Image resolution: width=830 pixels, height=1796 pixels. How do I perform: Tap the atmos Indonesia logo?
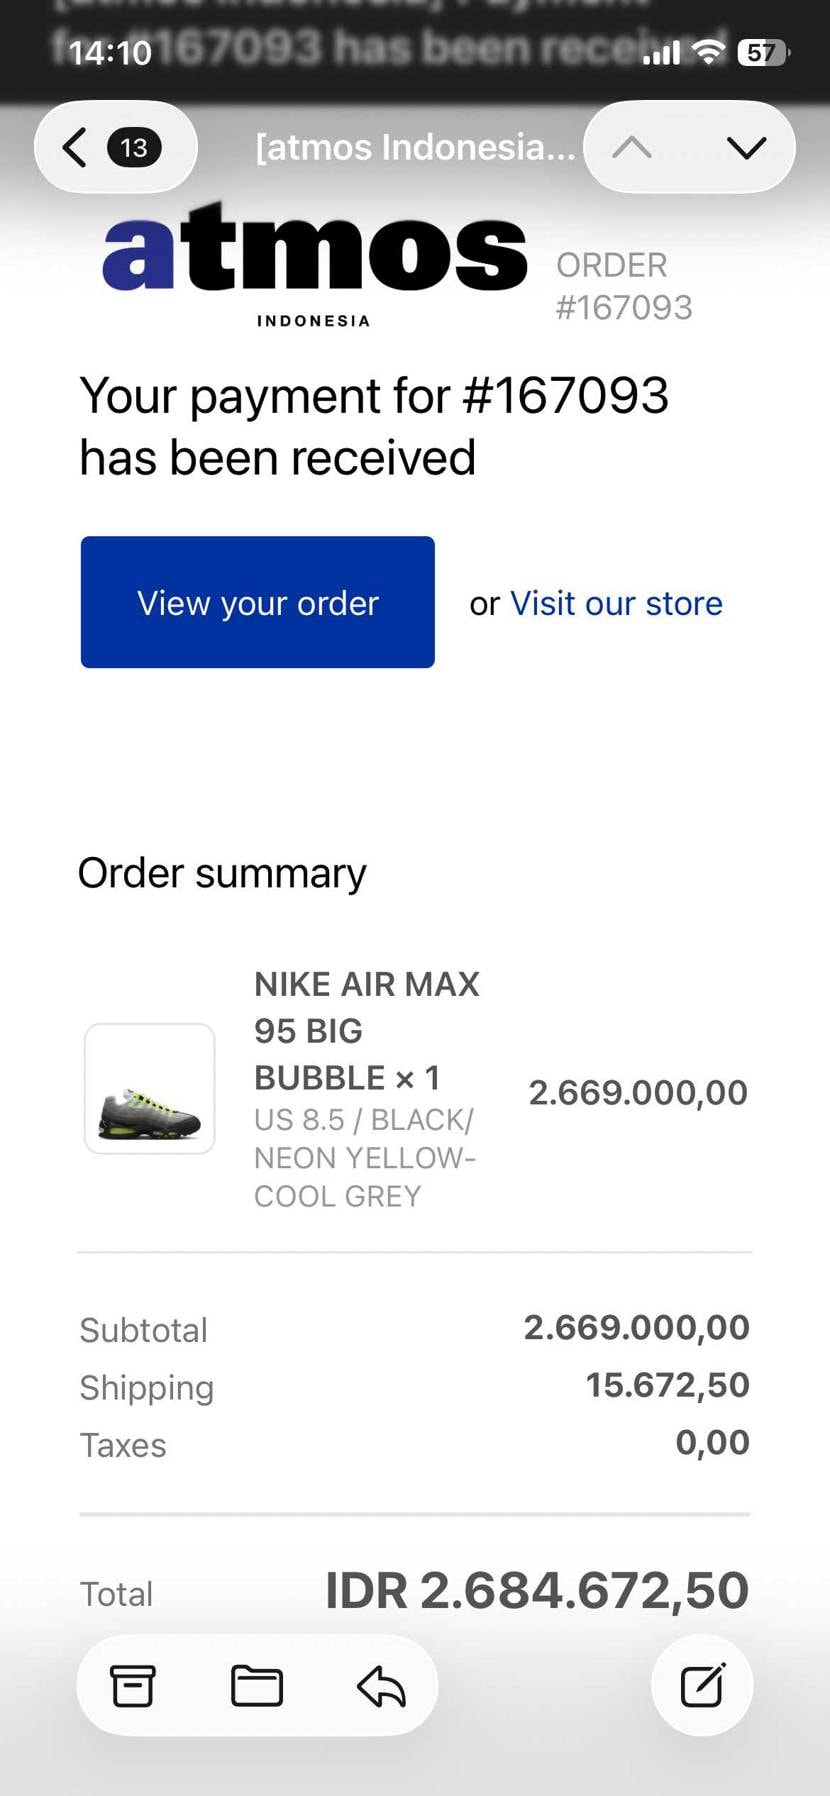[x=314, y=262]
